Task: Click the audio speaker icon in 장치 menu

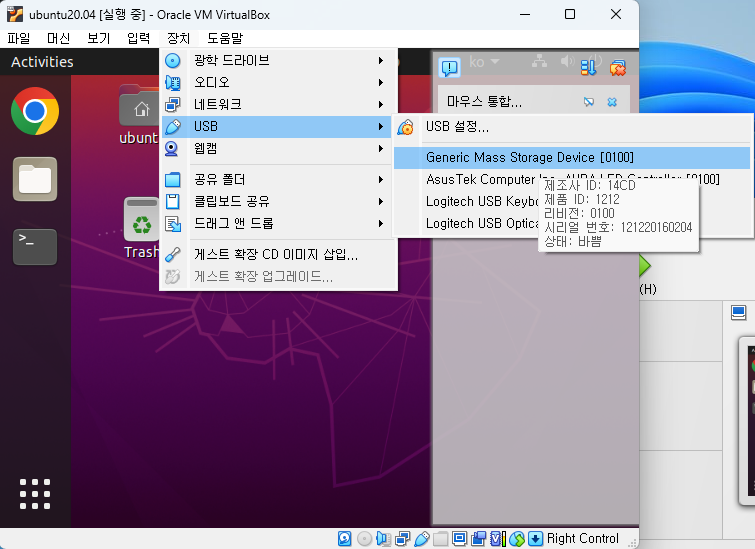Action: pyautogui.click(x=173, y=83)
